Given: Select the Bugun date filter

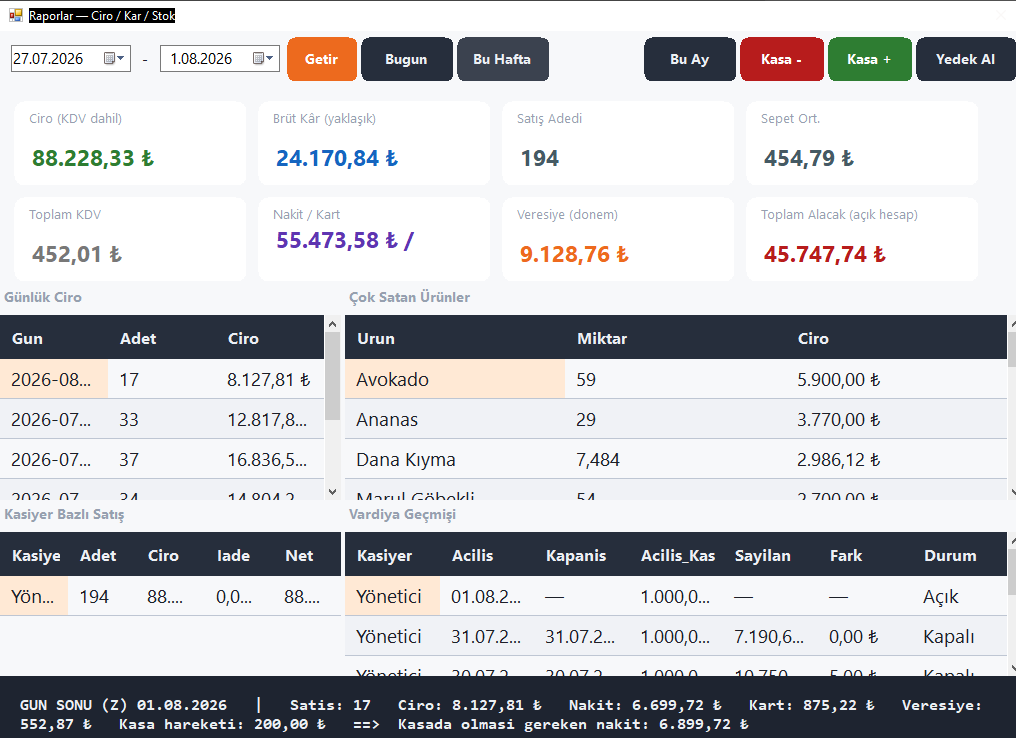Looking at the screenshot, I should coord(406,59).
